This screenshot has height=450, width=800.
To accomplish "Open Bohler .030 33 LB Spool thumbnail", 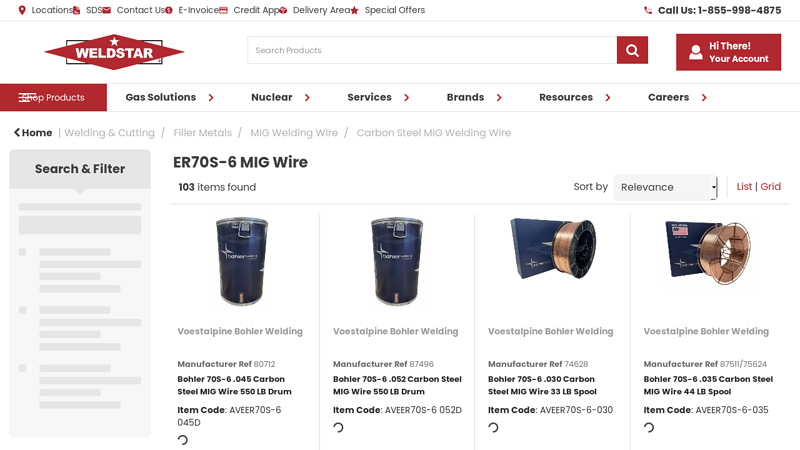I will [x=553, y=249].
